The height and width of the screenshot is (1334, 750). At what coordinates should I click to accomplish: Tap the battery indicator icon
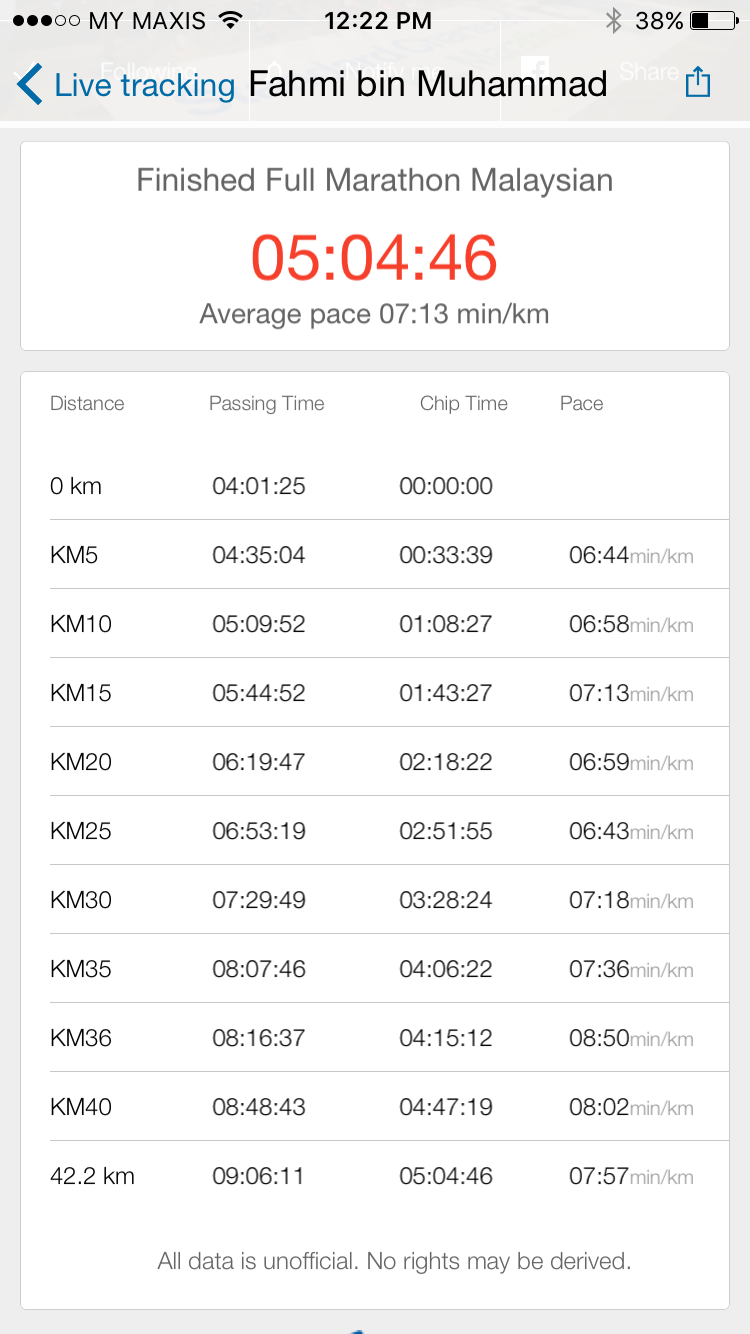point(713,21)
